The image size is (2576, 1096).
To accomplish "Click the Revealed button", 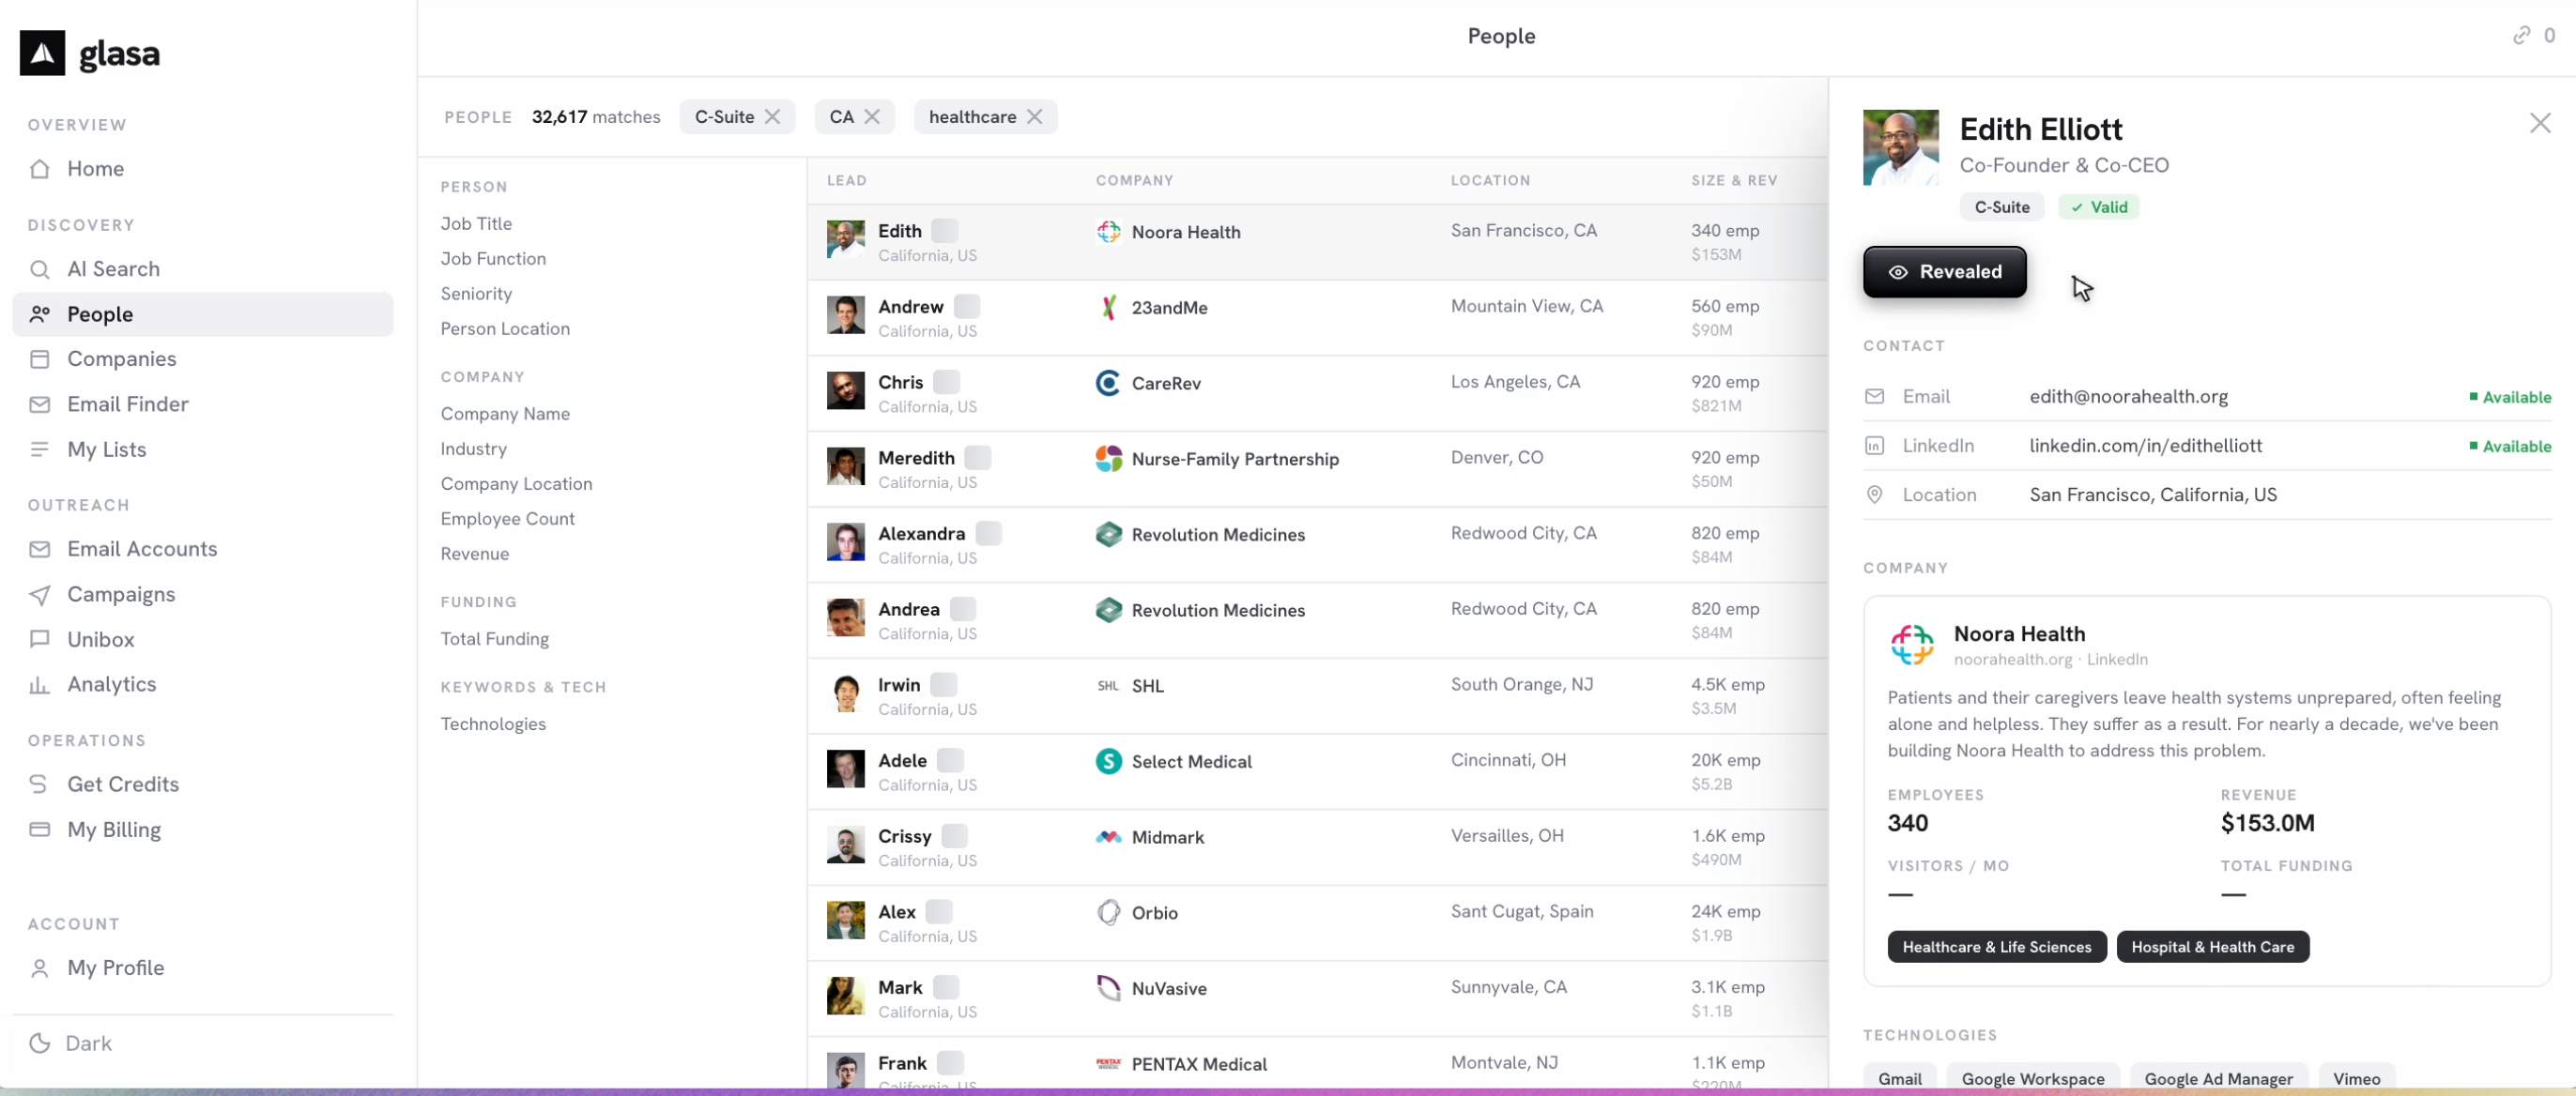I will pos(1944,272).
